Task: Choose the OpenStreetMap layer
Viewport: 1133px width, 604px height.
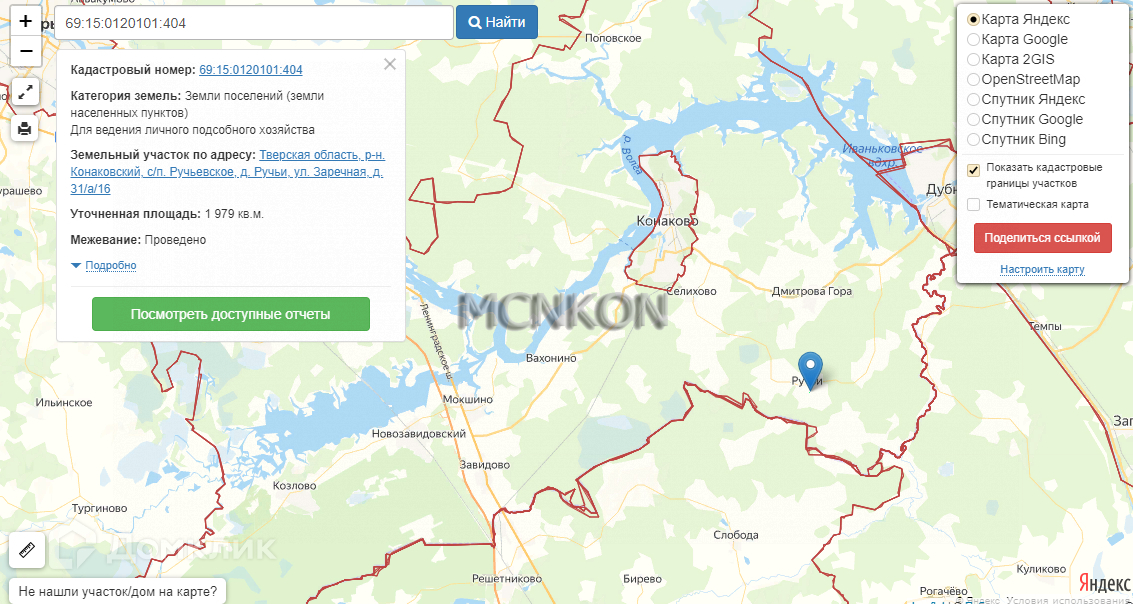Action: click(973, 79)
